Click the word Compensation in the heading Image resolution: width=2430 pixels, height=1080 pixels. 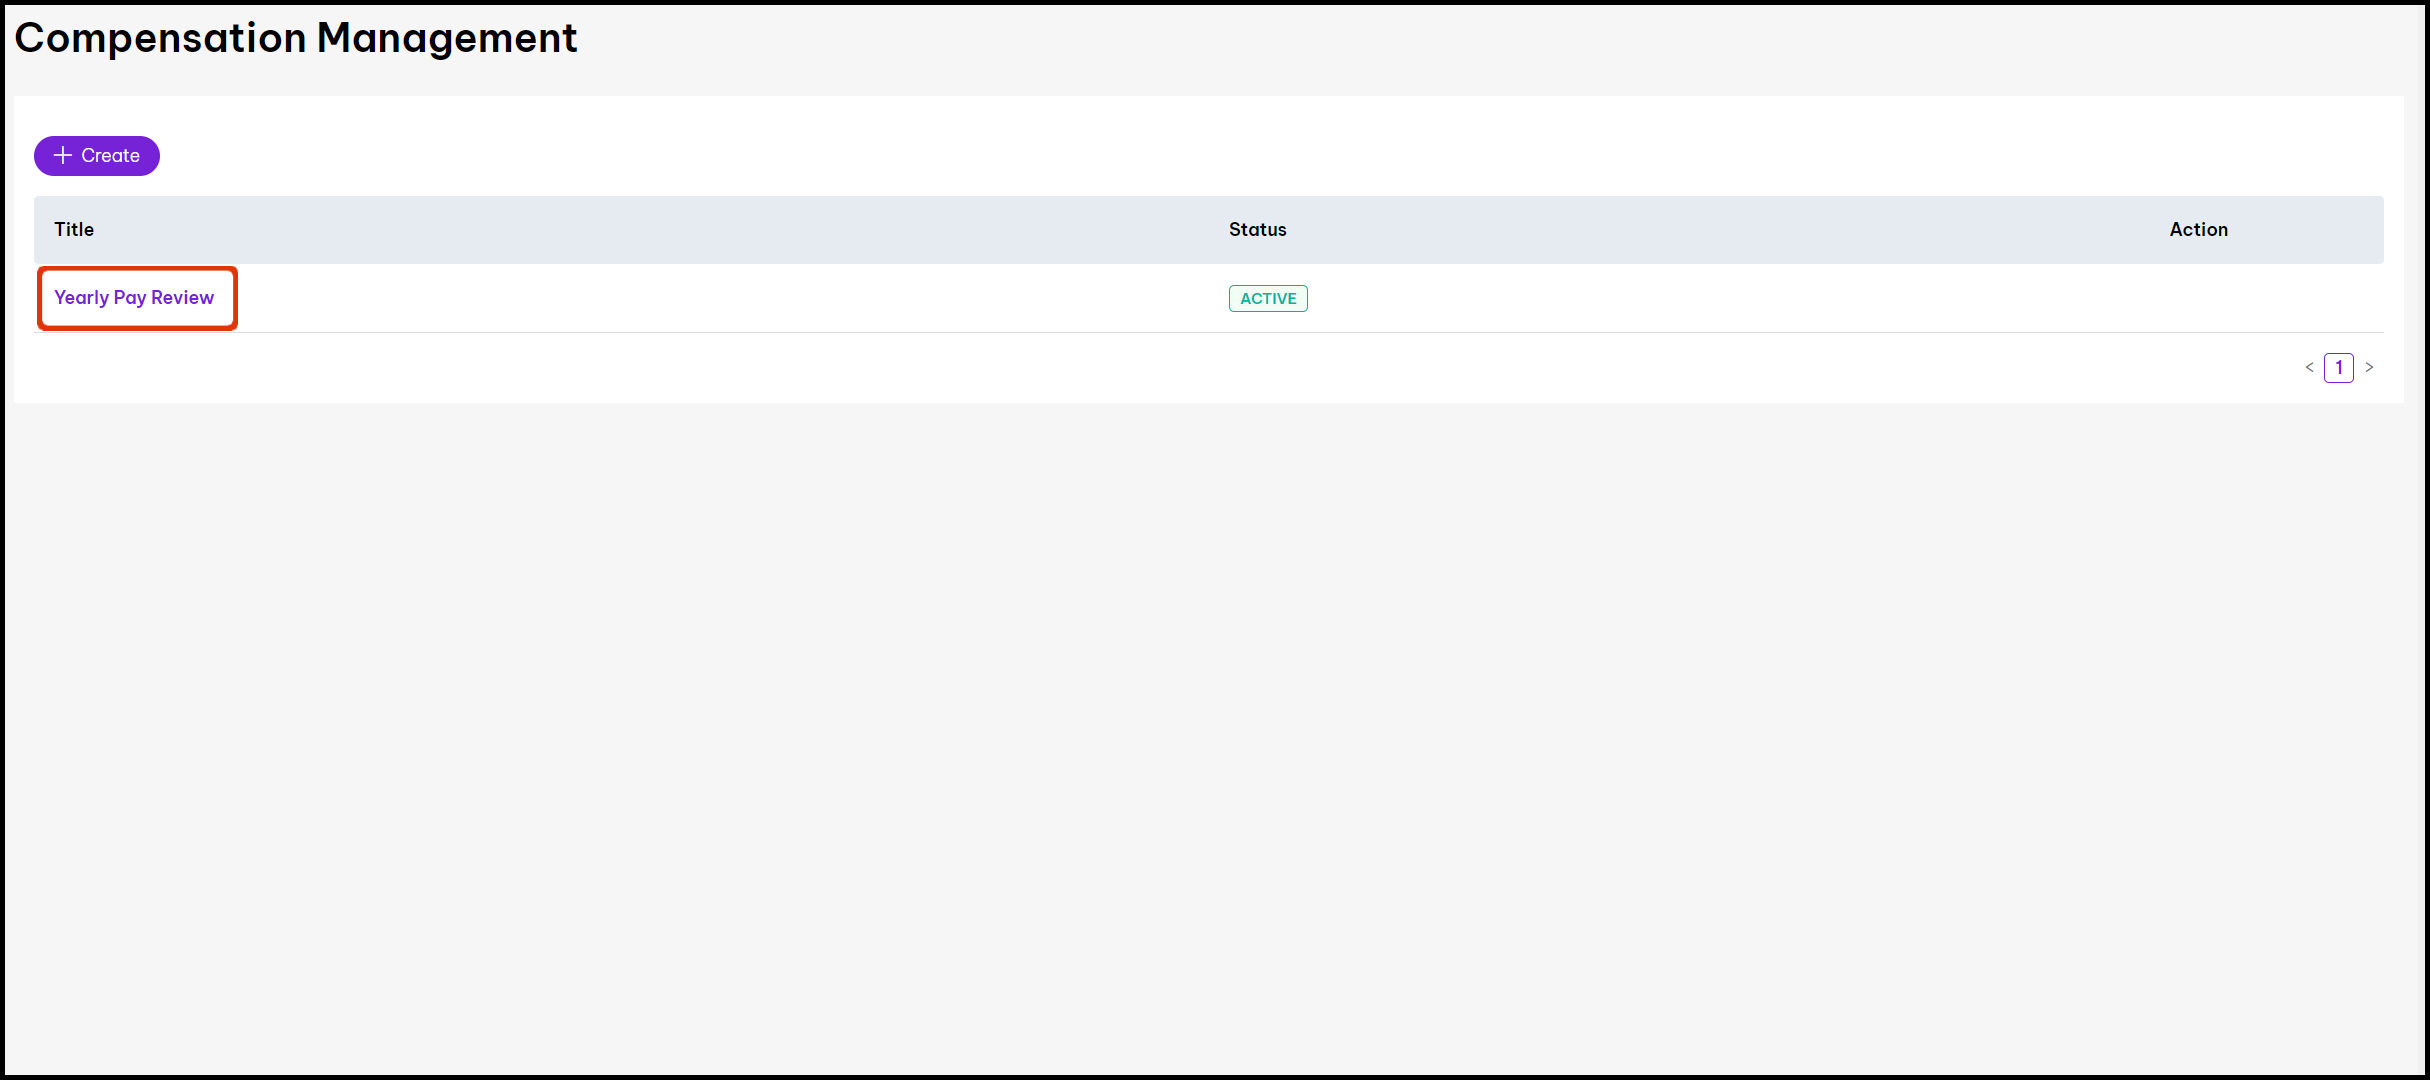point(160,38)
